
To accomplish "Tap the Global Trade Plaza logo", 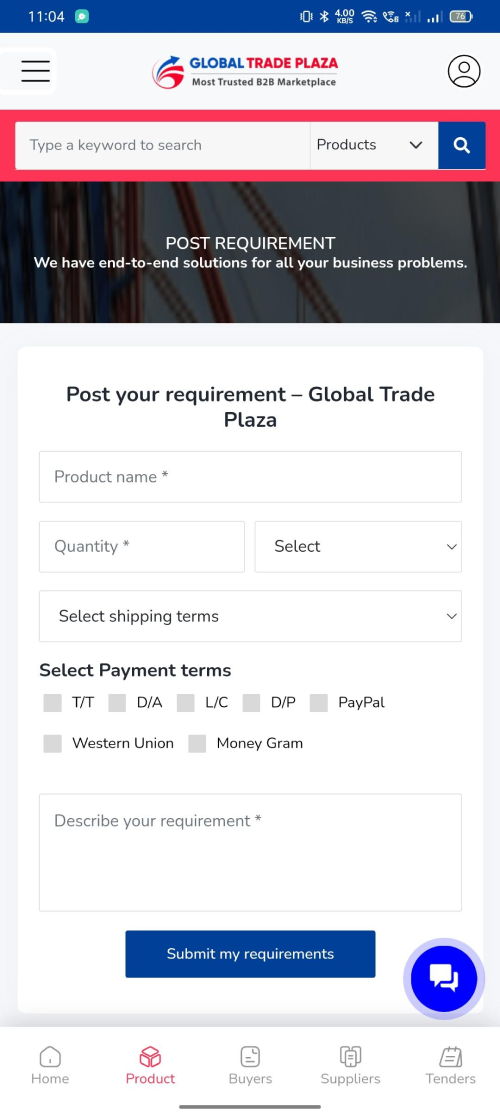I will pos(245,72).
